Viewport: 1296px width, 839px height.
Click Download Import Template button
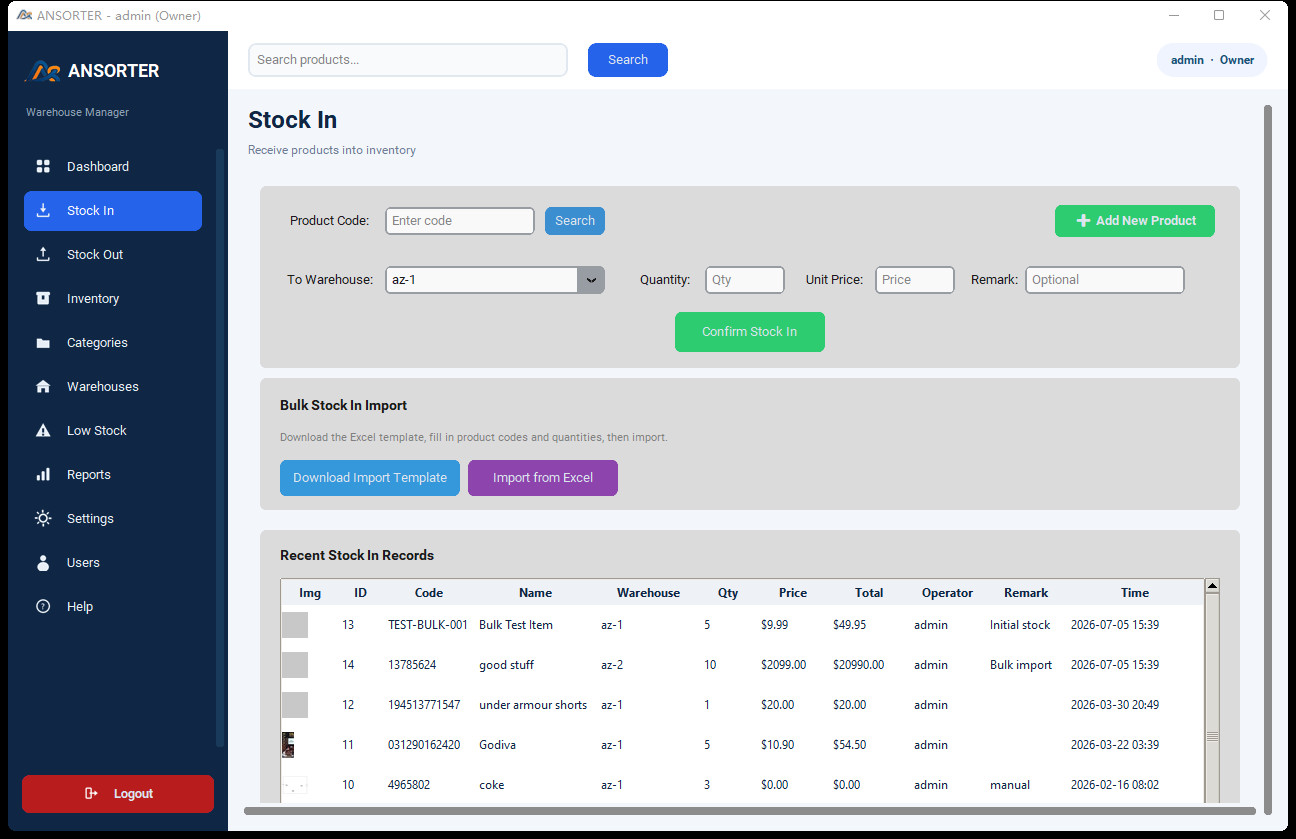(x=370, y=478)
